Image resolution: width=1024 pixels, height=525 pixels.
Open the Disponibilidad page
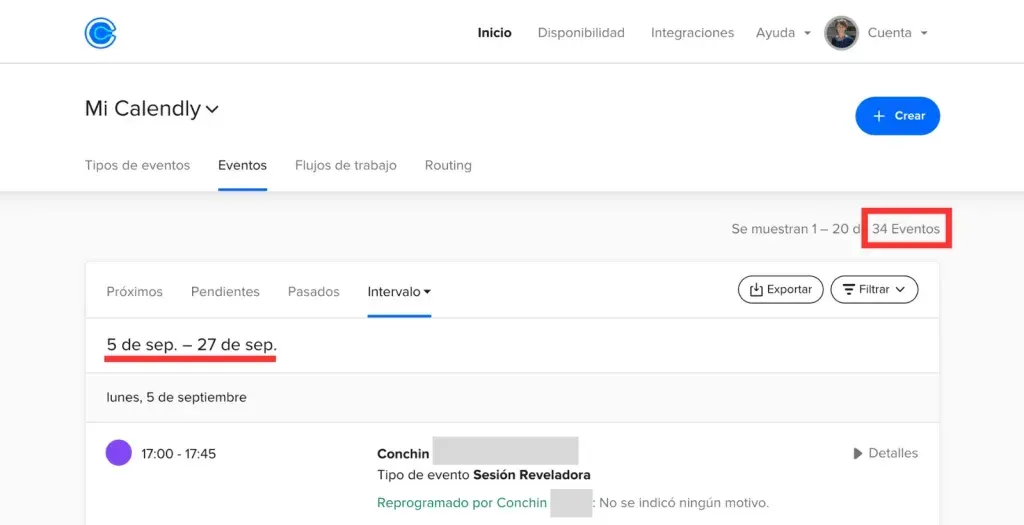point(581,33)
